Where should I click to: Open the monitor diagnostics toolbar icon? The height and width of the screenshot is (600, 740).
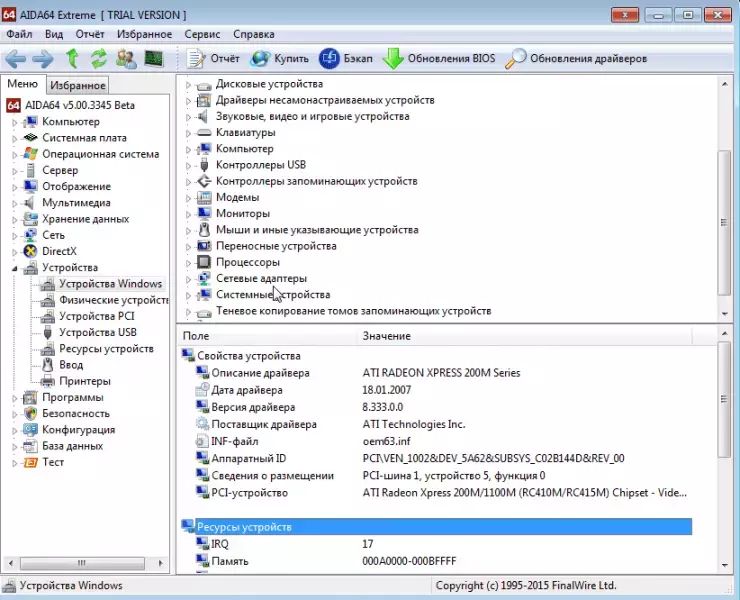coord(154,59)
